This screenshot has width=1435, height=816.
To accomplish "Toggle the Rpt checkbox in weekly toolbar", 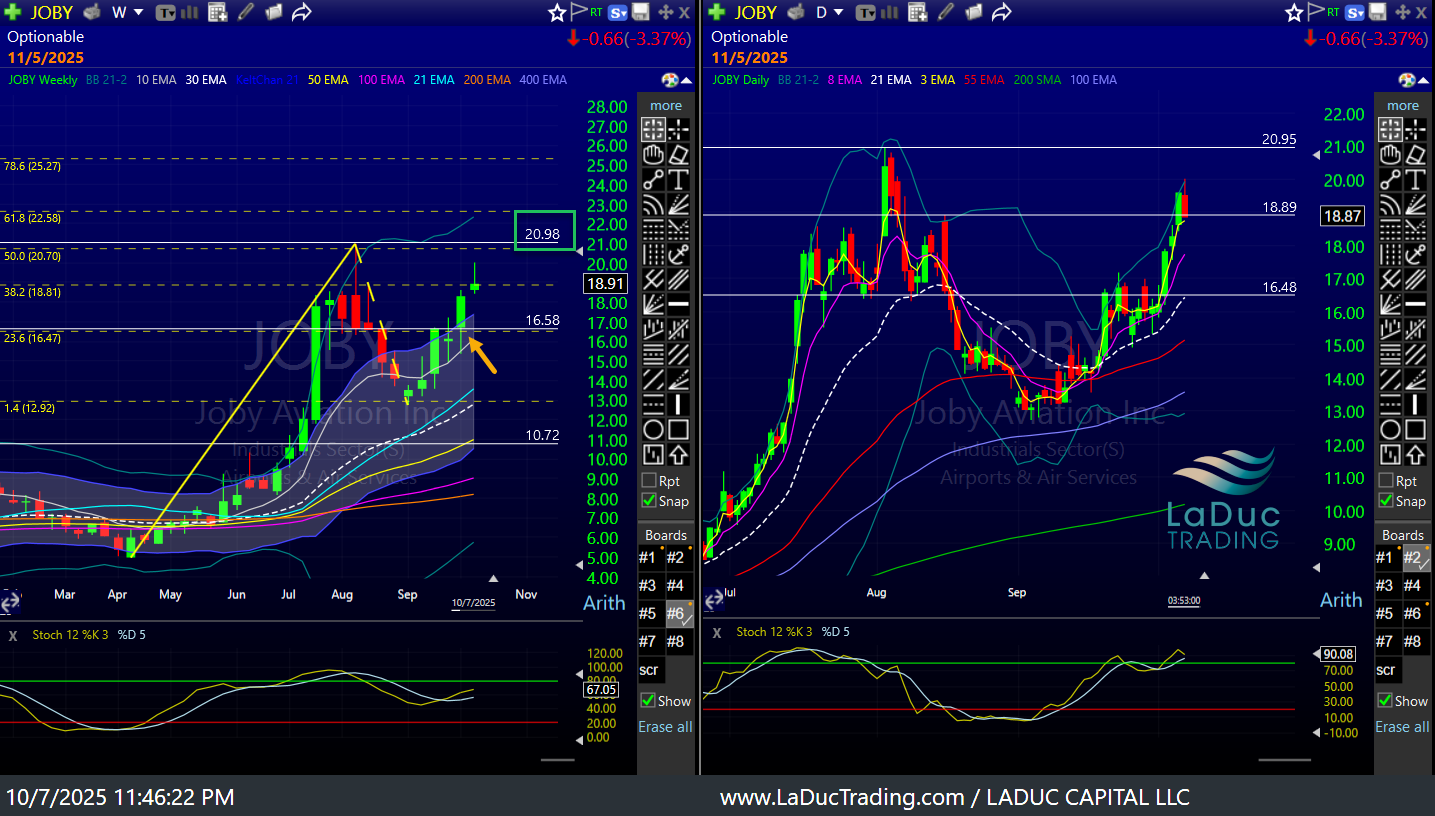I will coord(649,481).
